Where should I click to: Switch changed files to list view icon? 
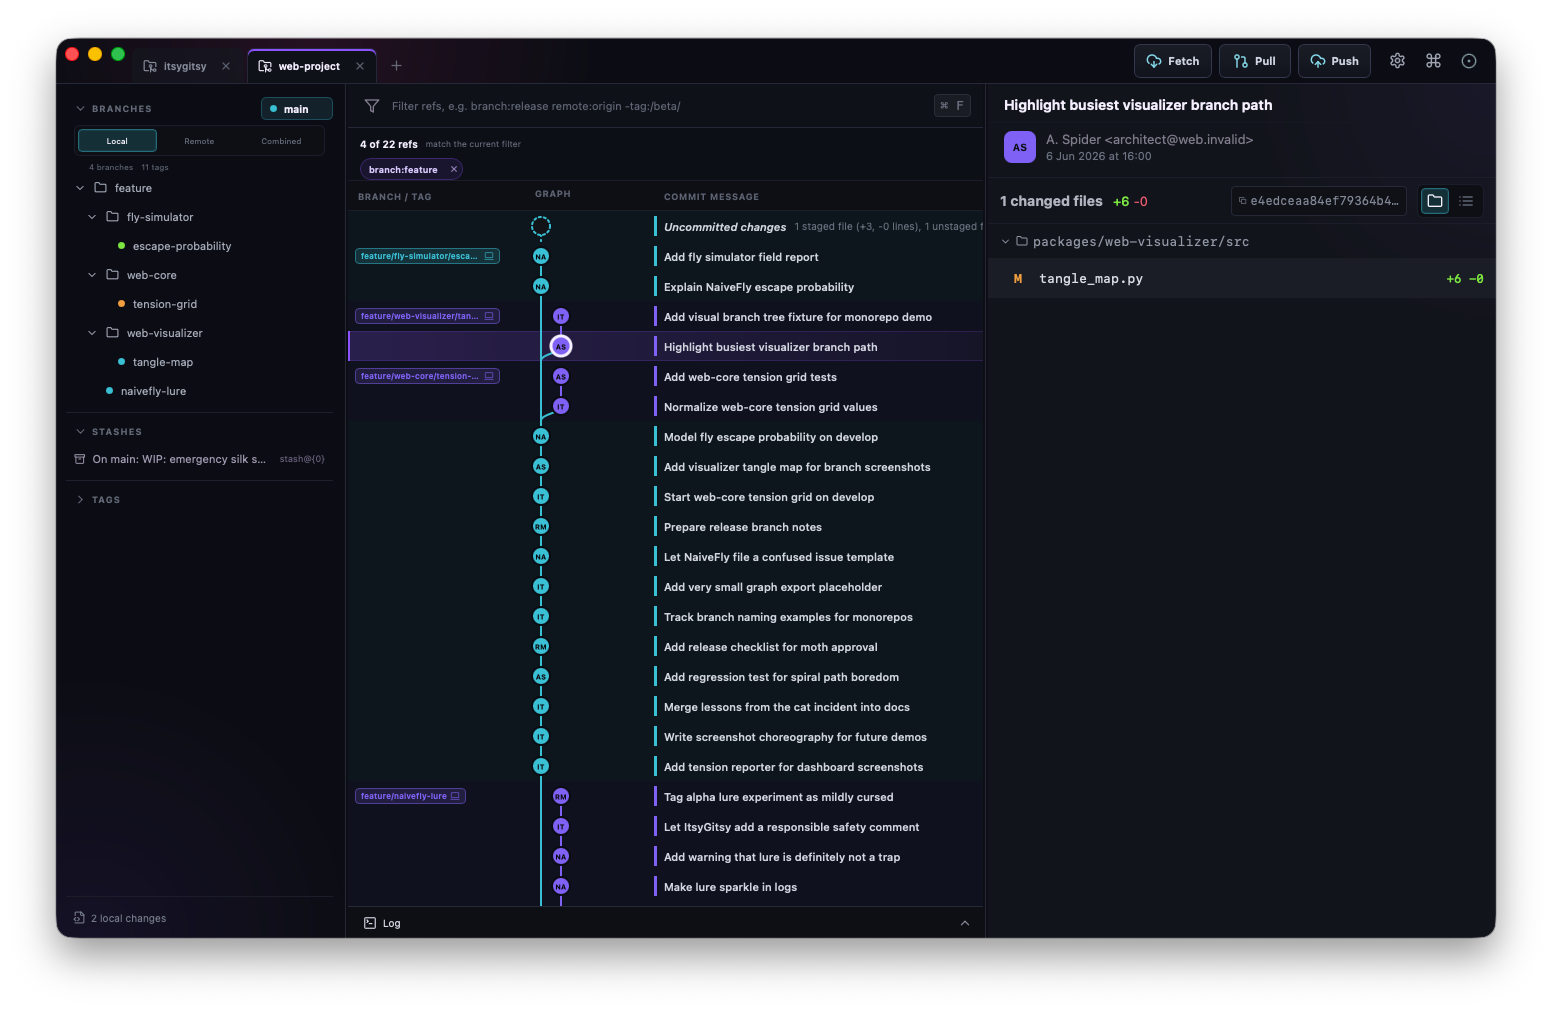1466,201
